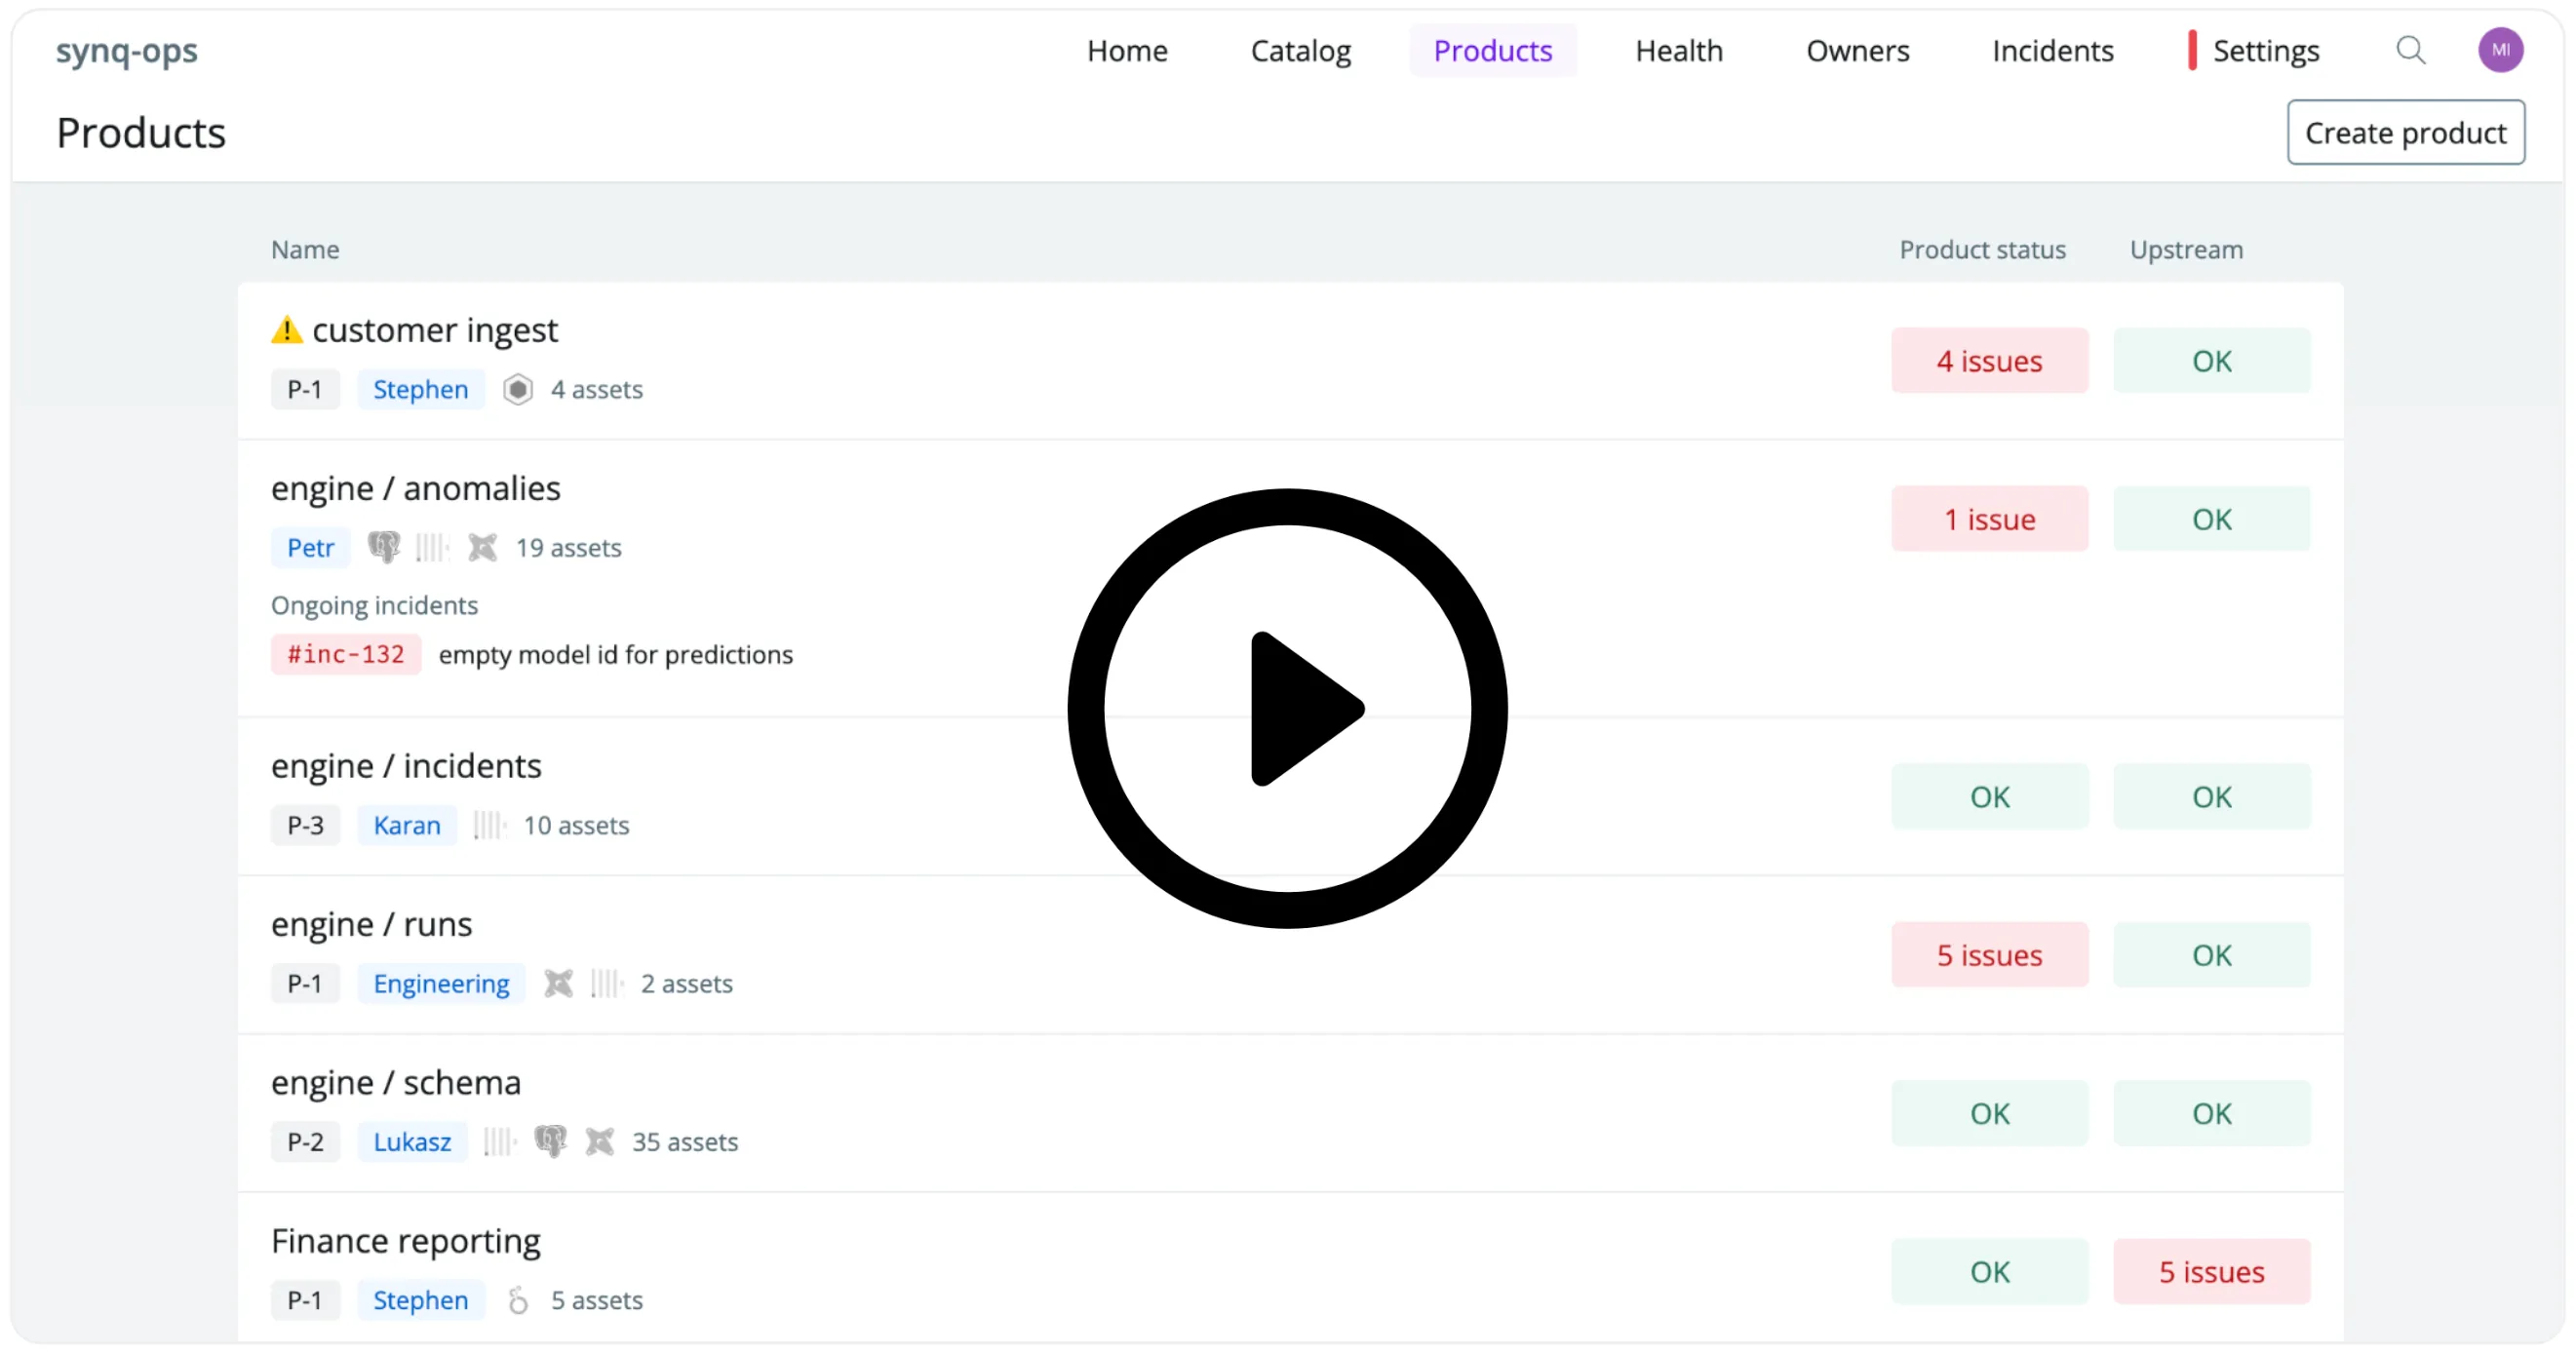2576x1353 pixels.
Task: Open the MI user avatar
Action: (2500, 50)
